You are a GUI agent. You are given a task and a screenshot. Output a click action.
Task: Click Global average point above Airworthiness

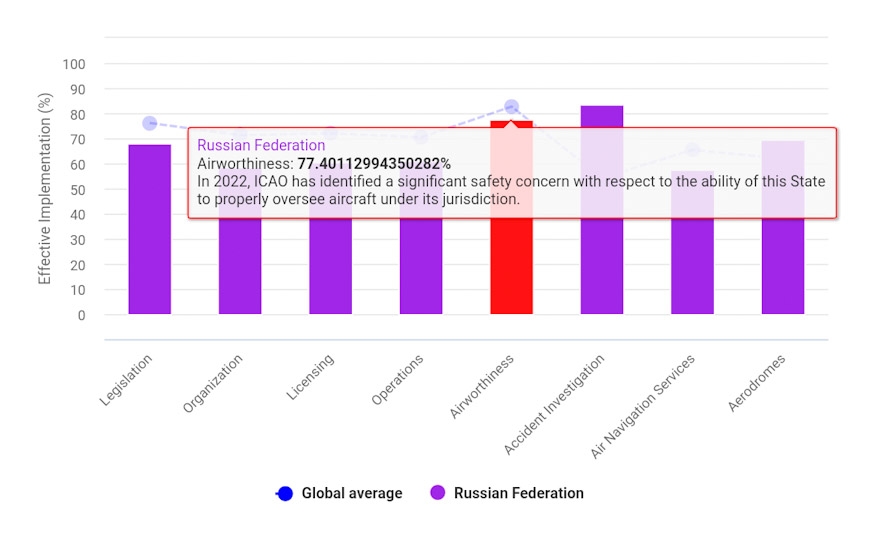[x=511, y=106]
